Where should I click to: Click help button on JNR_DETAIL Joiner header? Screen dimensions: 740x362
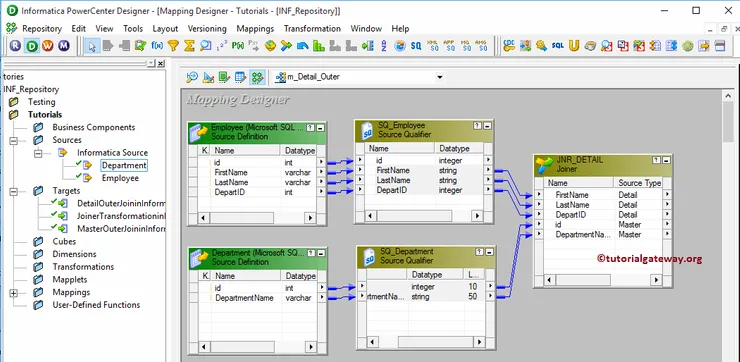[656, 160]
